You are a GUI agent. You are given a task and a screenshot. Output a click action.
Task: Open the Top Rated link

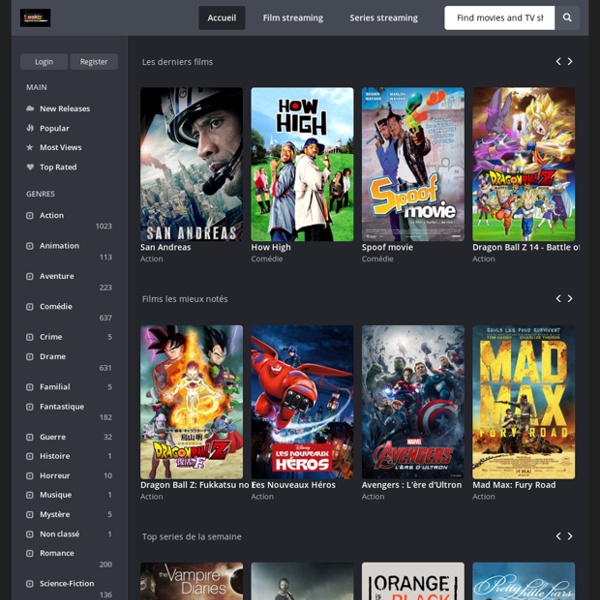coord(58,167)
